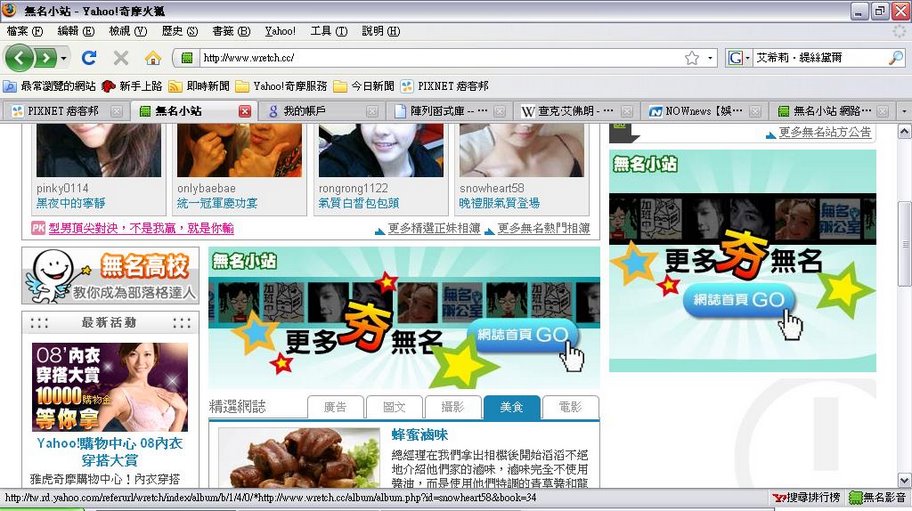Open the 檢視 (V) menu
The width and height of the screenshot is (912, 511).
click(x=128, y=31)
